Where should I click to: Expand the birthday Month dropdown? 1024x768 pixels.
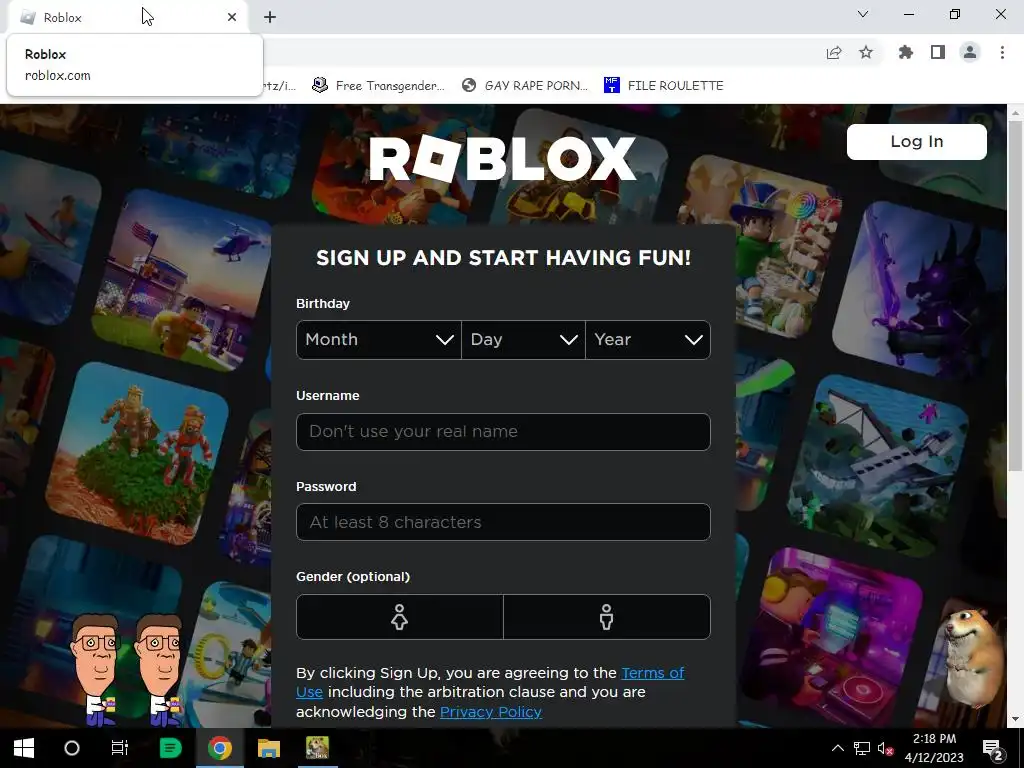tap(379, 340)
